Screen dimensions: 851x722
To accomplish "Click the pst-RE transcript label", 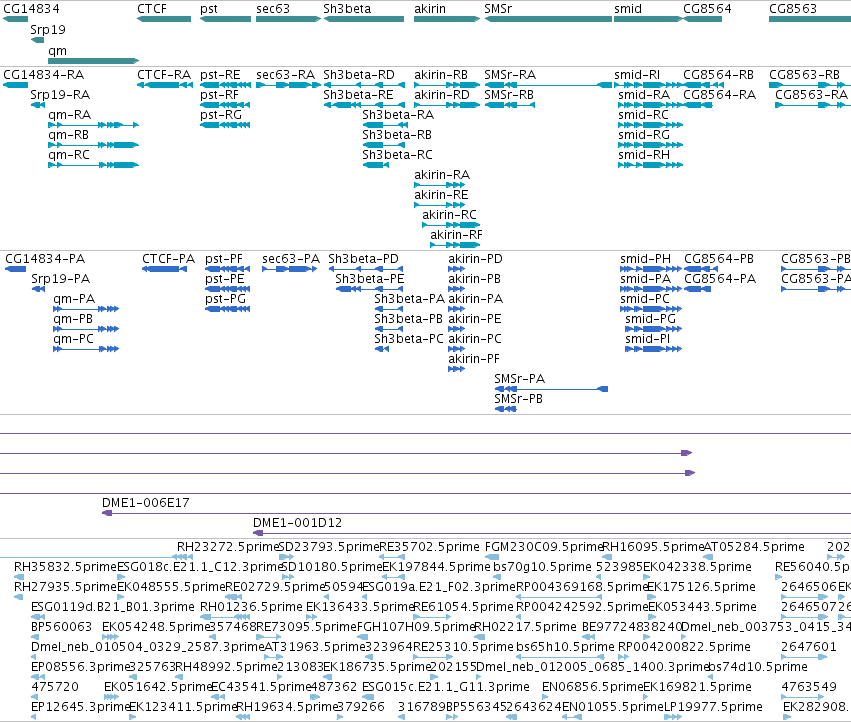I will click(220, 74).
